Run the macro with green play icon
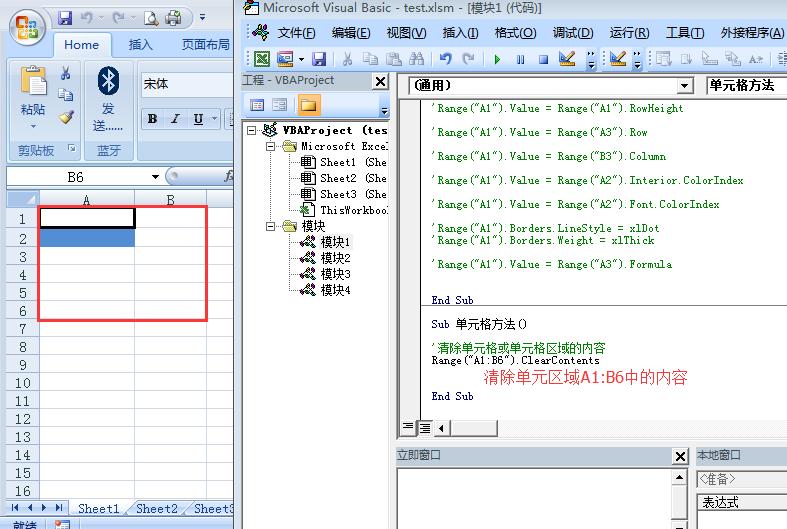The image size is (787, 529). point(497,59)
